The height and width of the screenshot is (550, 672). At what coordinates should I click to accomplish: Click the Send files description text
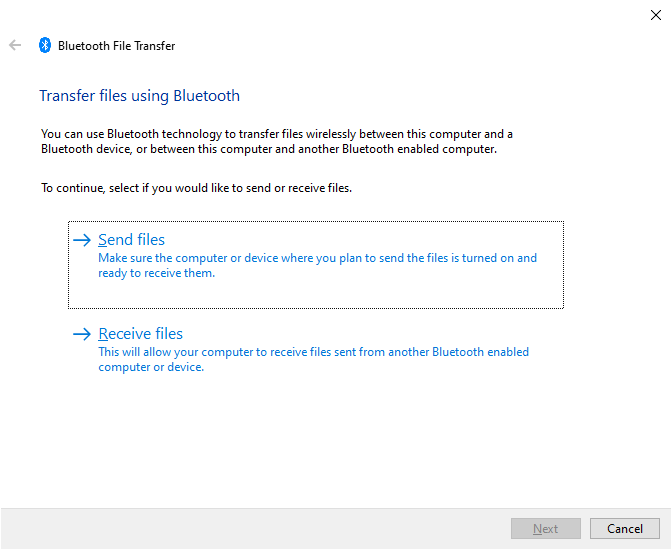point(317,265)
